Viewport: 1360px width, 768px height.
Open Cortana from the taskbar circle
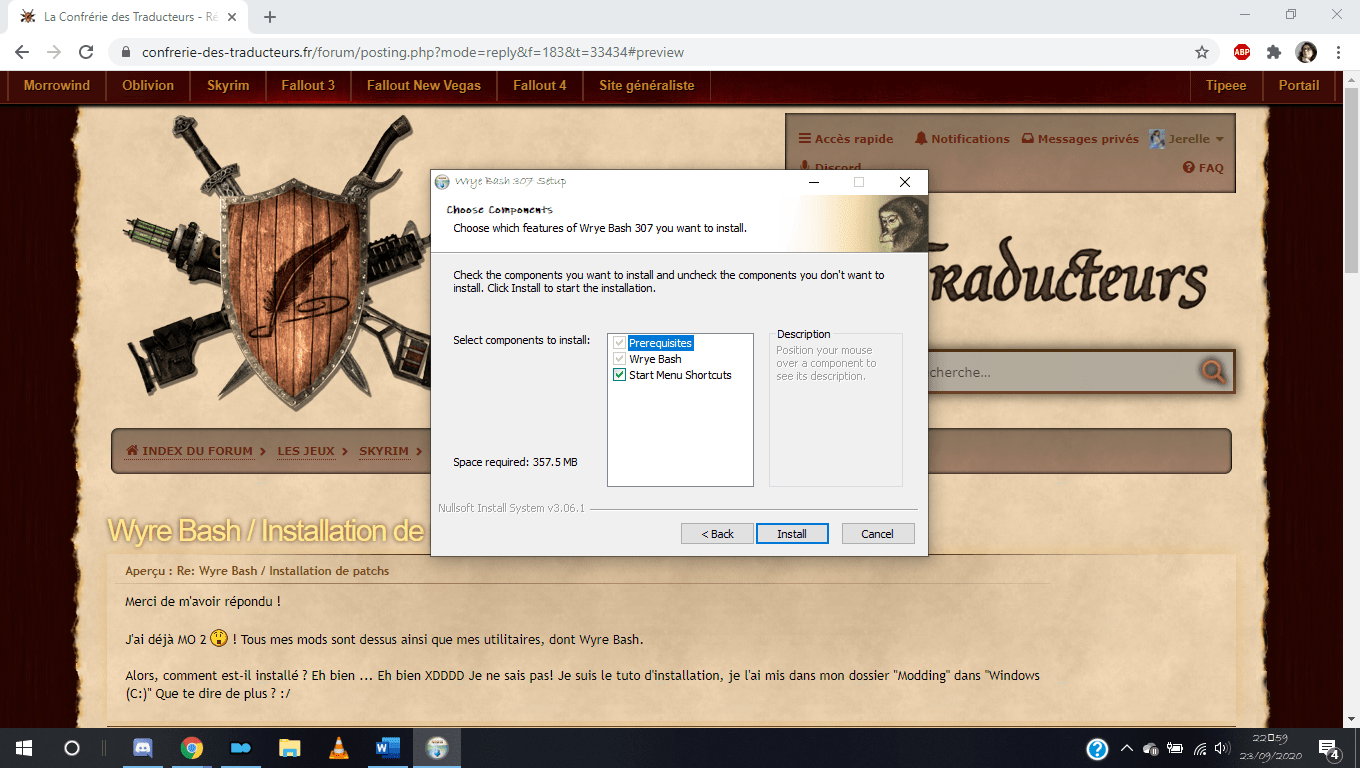point(72,748)
